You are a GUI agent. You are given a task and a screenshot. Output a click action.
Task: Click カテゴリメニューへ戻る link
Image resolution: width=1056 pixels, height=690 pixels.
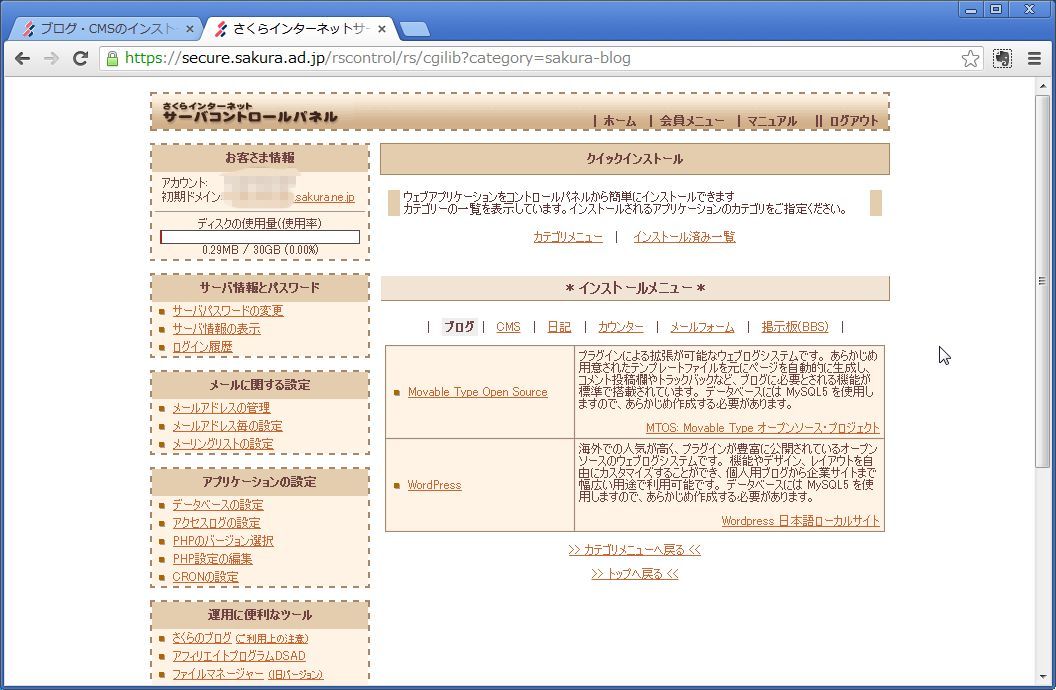click(634, 550)
